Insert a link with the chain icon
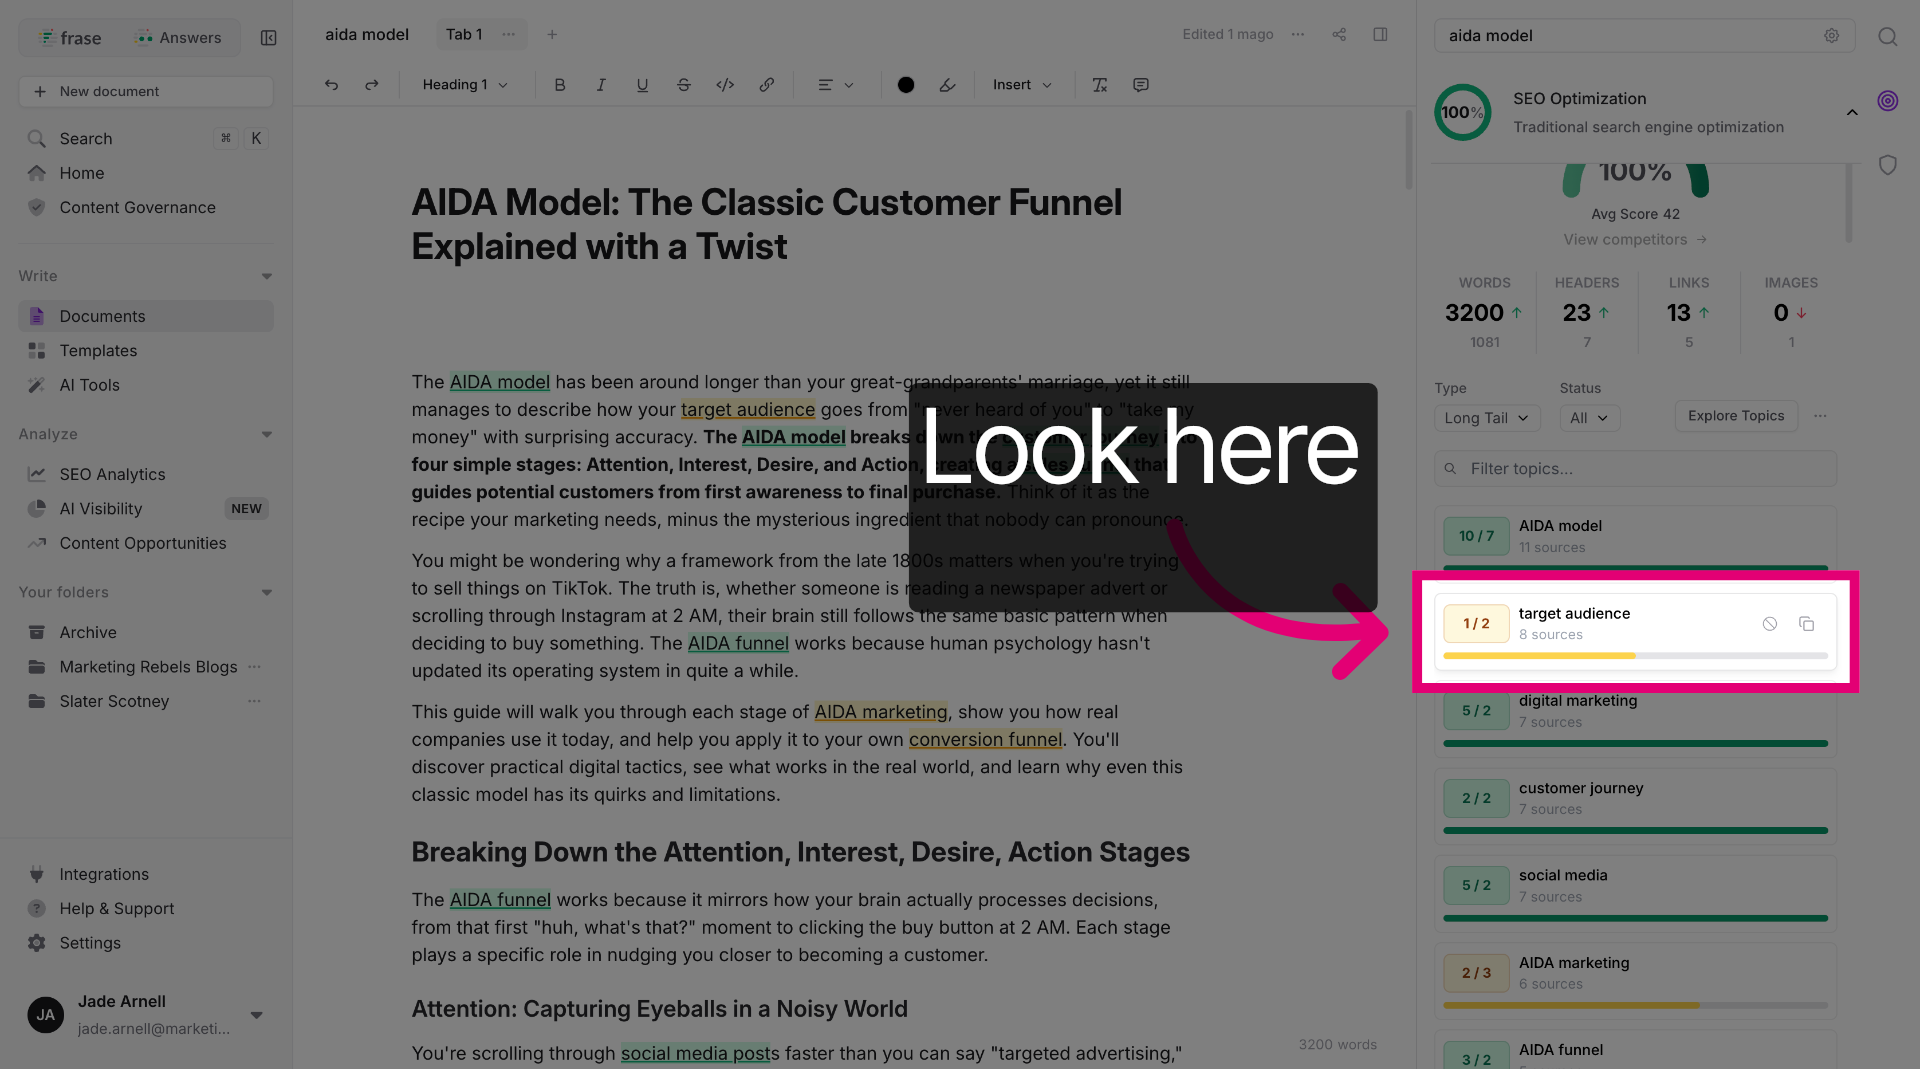1920x1069 pixels. pos(767,85)
